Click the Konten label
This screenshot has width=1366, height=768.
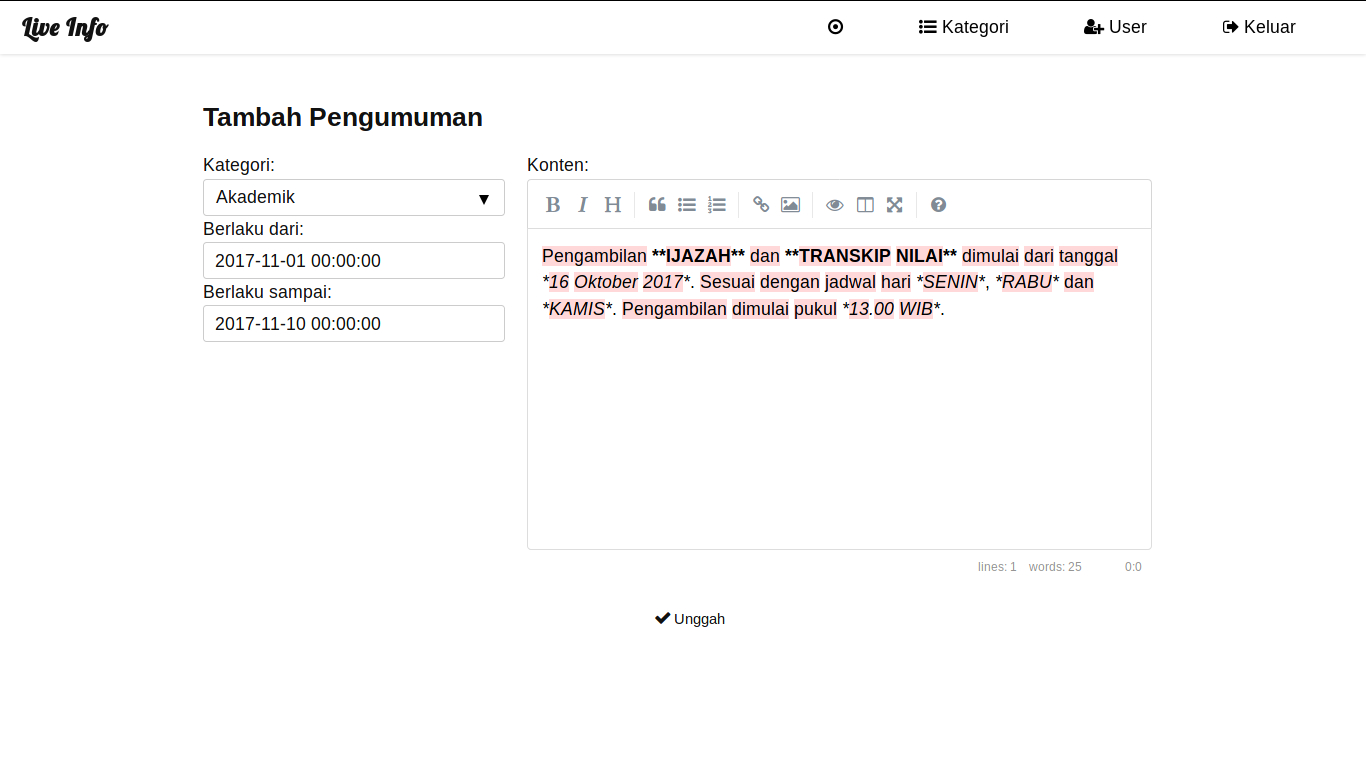coord(558,165)
